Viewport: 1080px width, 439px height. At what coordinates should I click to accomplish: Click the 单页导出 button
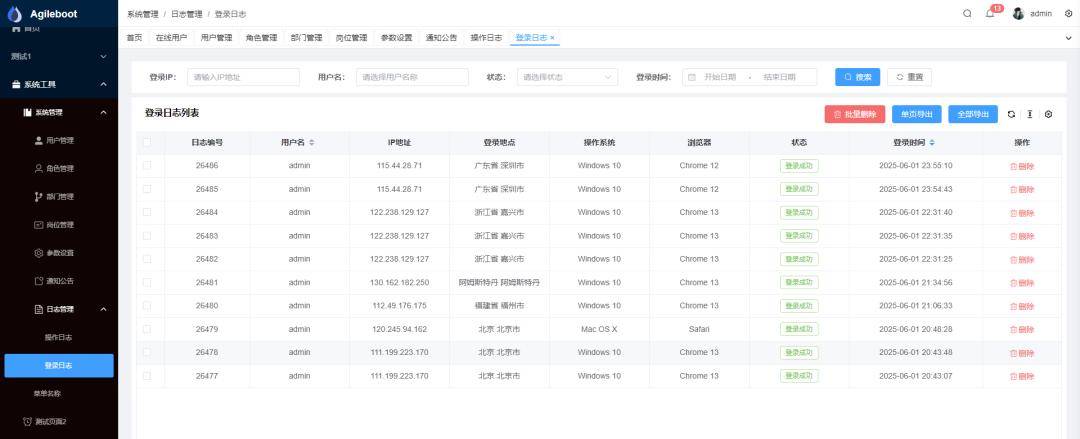coord(917,114)
